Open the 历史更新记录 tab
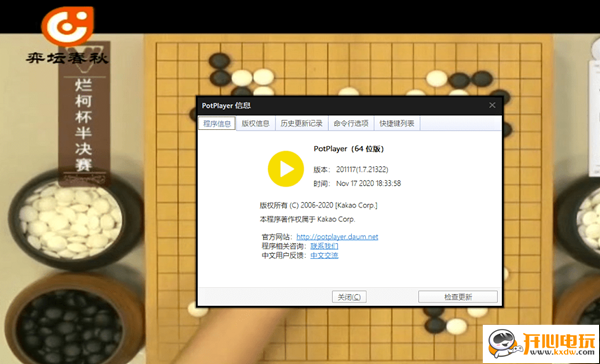This screenshot has height=364, width=600. 302,123
